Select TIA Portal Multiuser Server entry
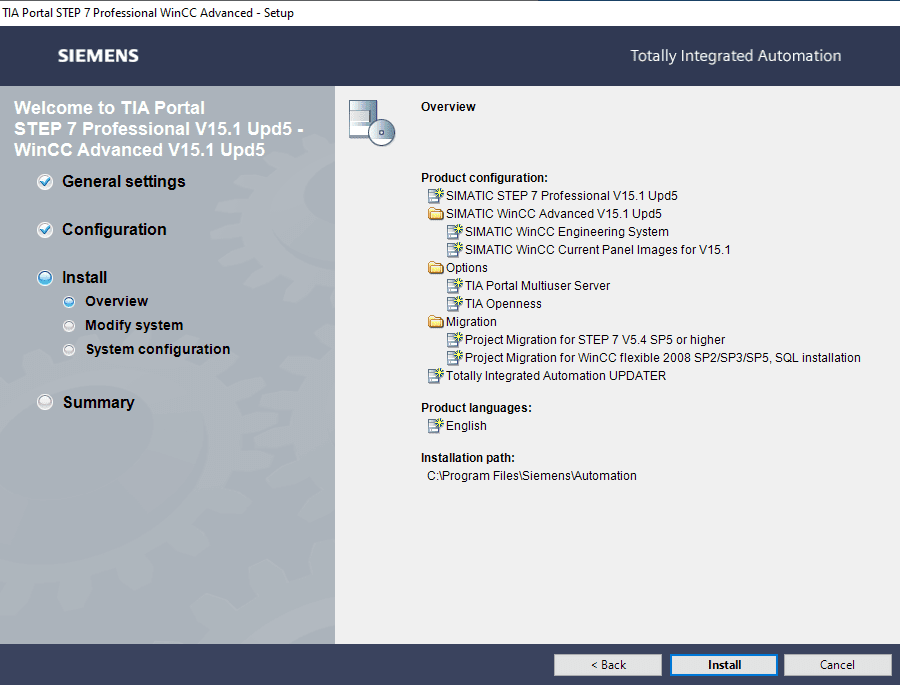The image size is (900, 685). click(537, 286)
